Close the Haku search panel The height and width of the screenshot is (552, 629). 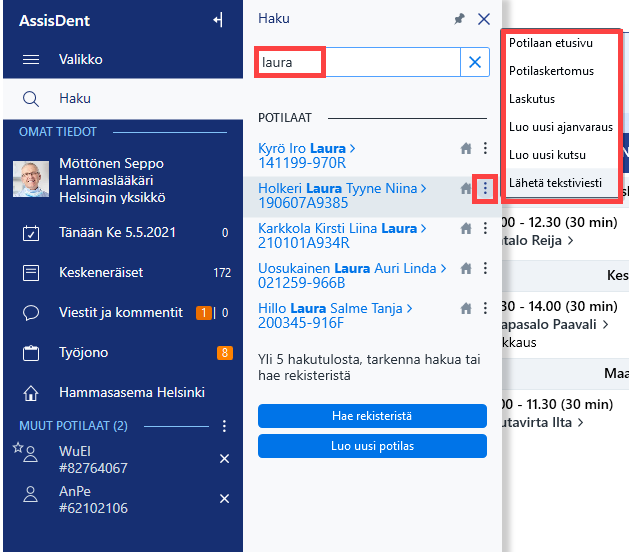point(484,18)
